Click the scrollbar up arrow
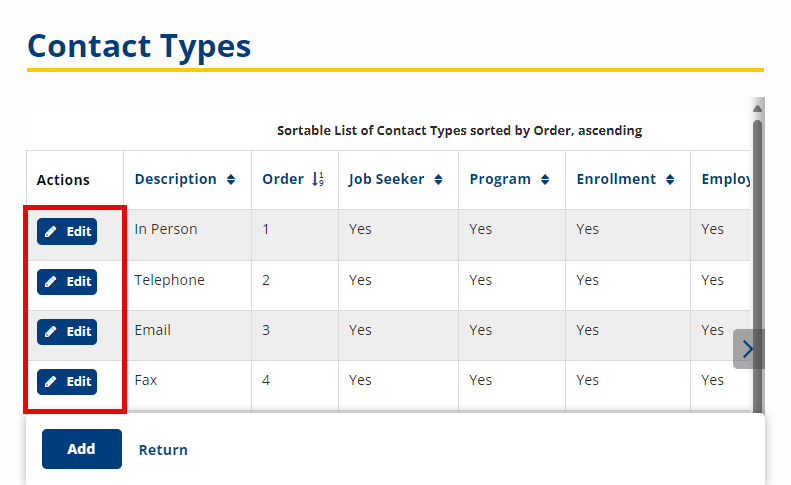Image resolution: width=791 pixels, height=485 pixels. [757, 109]
